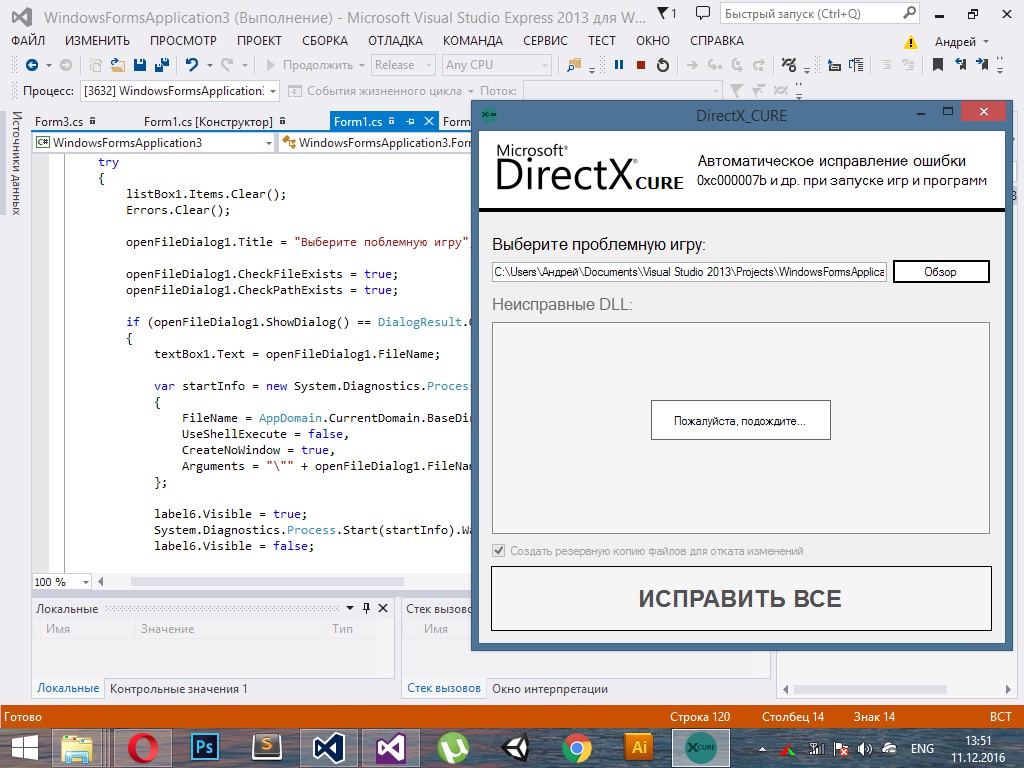Open the СЕРВИС menu
The width and height of the screenshot is (1024, 768).
(545, 40)
